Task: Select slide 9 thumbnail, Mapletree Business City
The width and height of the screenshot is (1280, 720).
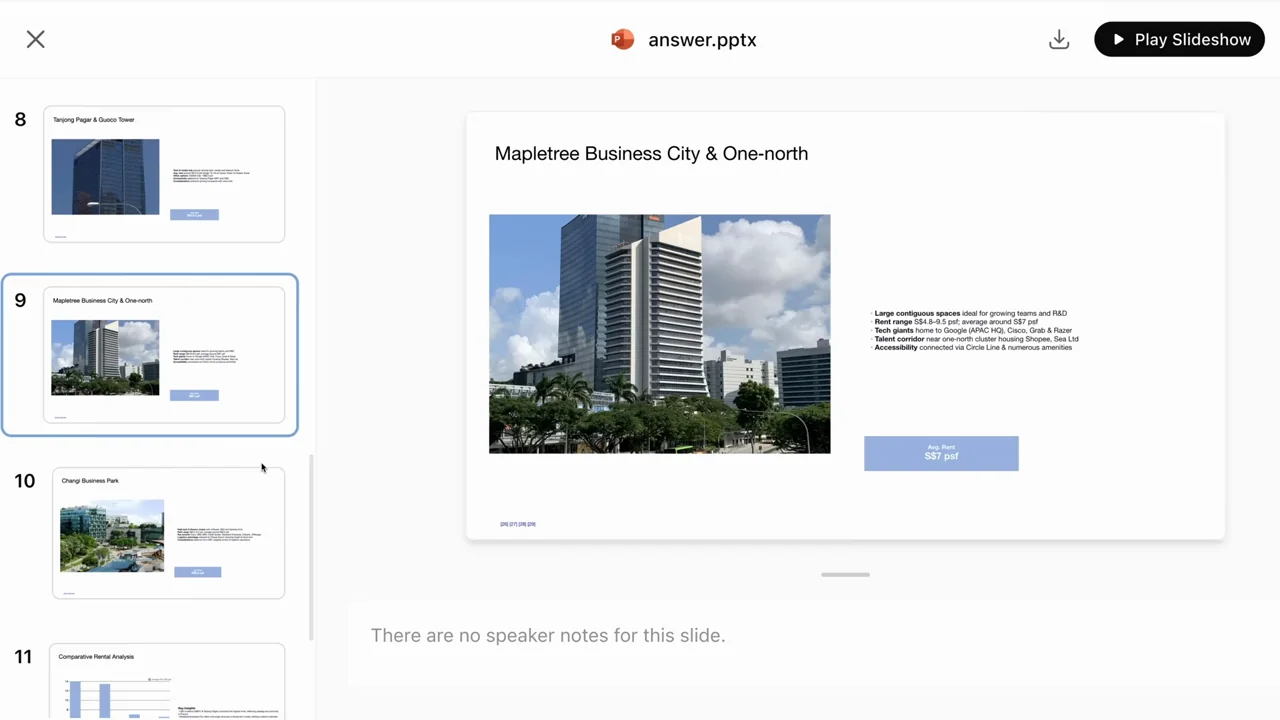Action: click(164, 355)
